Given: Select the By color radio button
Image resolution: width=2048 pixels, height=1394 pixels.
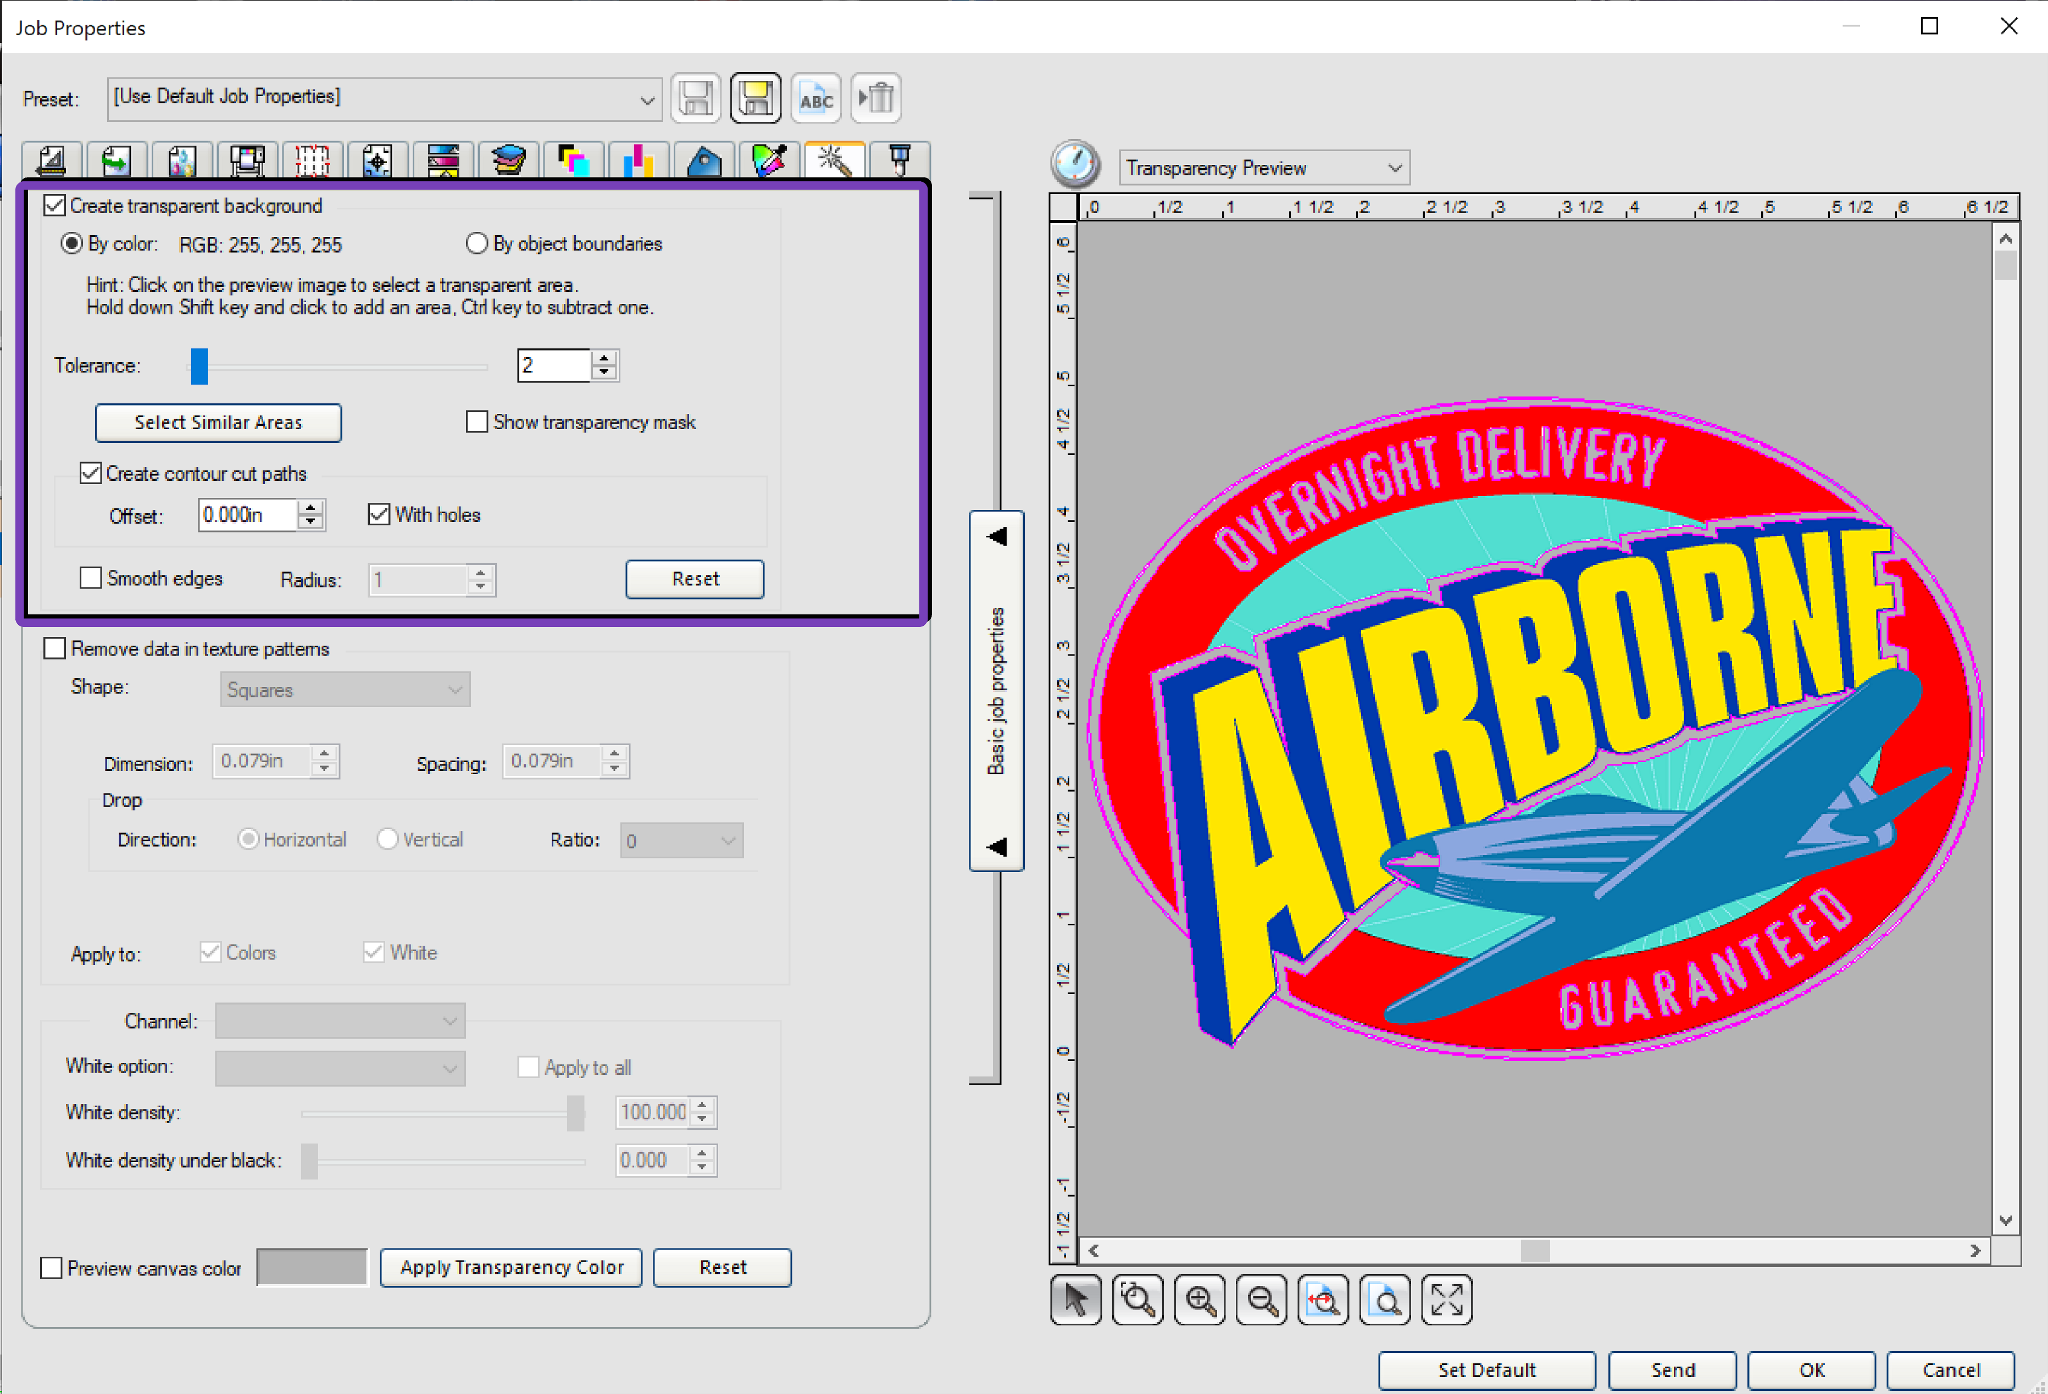Looking at the screenshot, I should tap(72, 244).
